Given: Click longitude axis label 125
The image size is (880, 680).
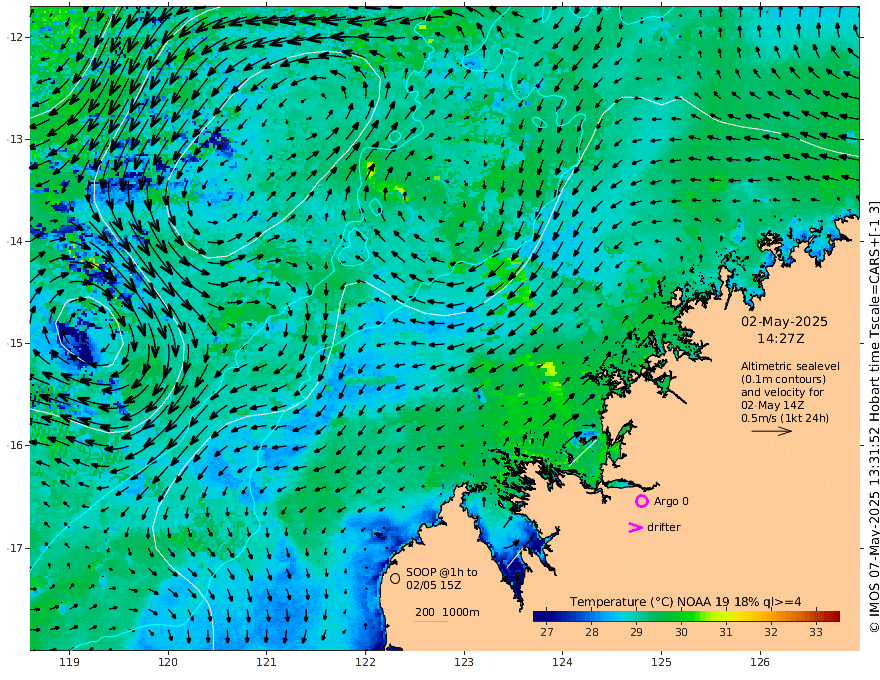Looking at the screenshot, I should tap(661, 663).
